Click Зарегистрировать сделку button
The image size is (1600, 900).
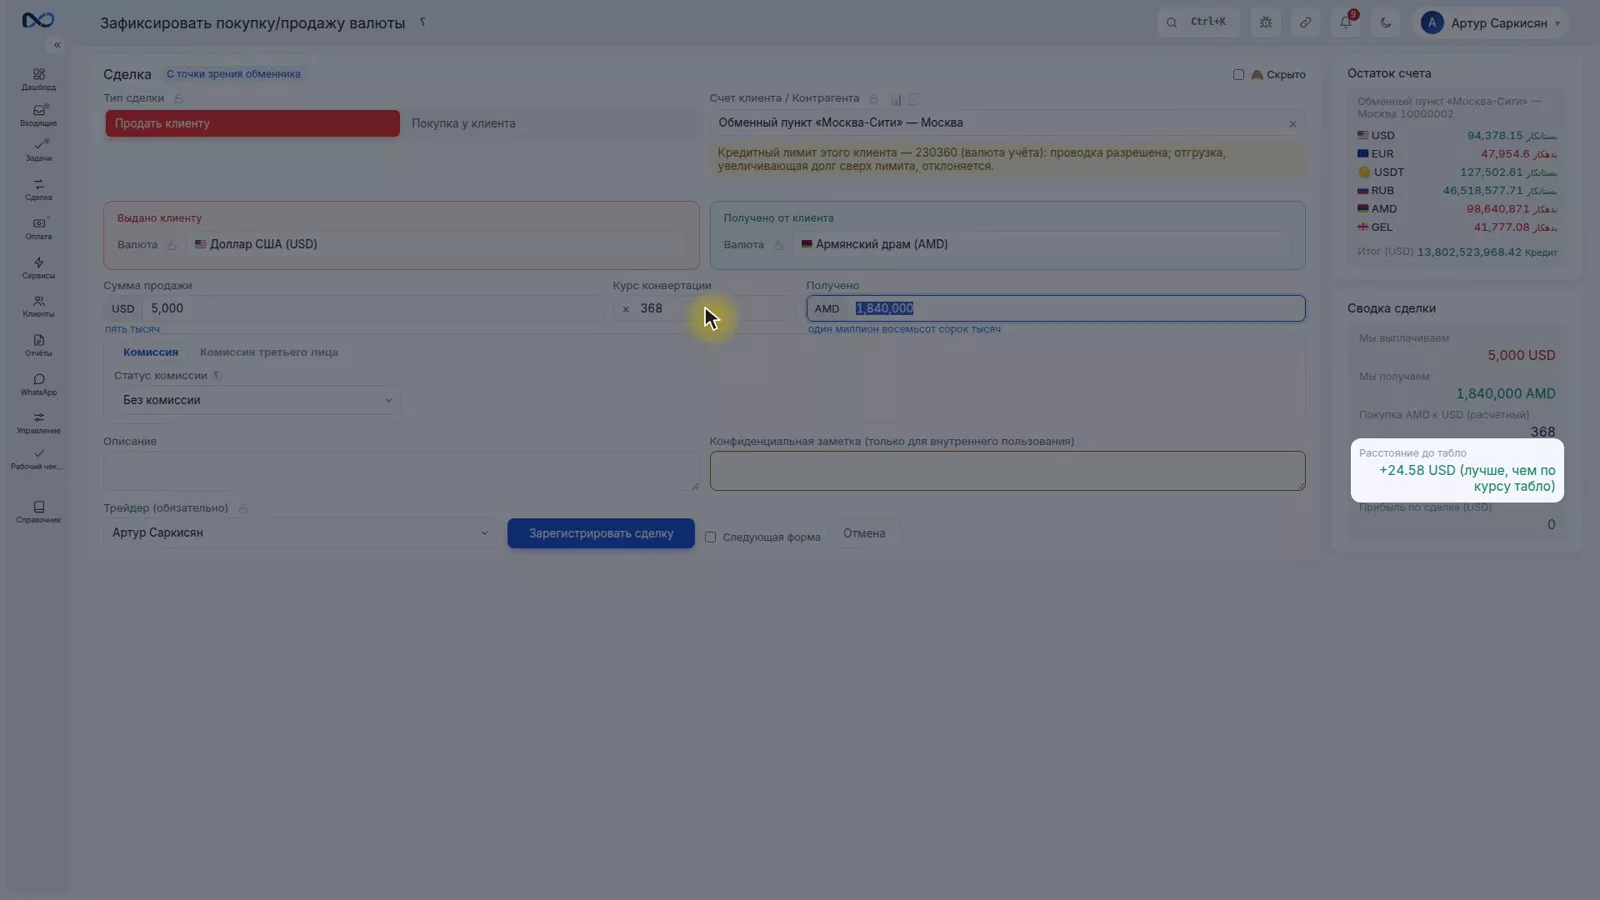tap(601, 533)
